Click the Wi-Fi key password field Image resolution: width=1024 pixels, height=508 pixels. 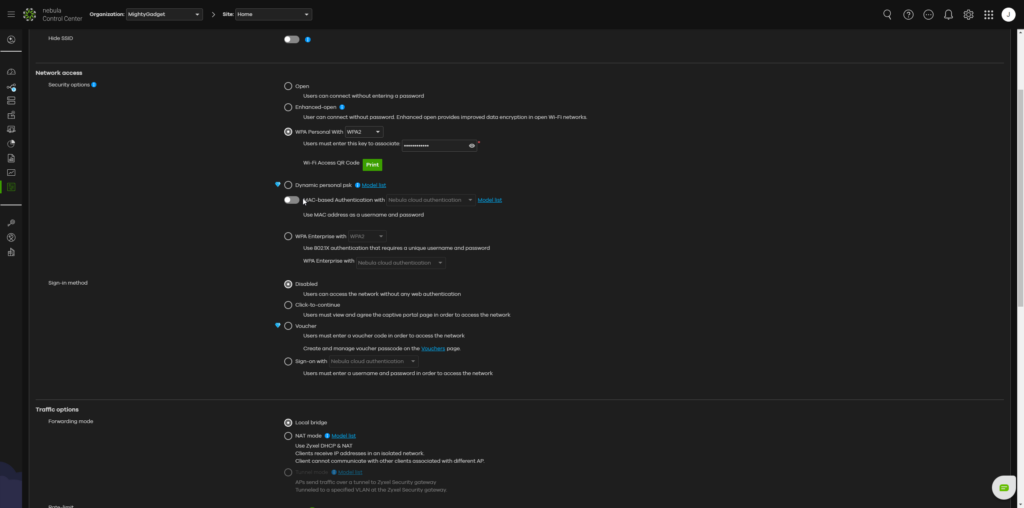tap(434, 146)
